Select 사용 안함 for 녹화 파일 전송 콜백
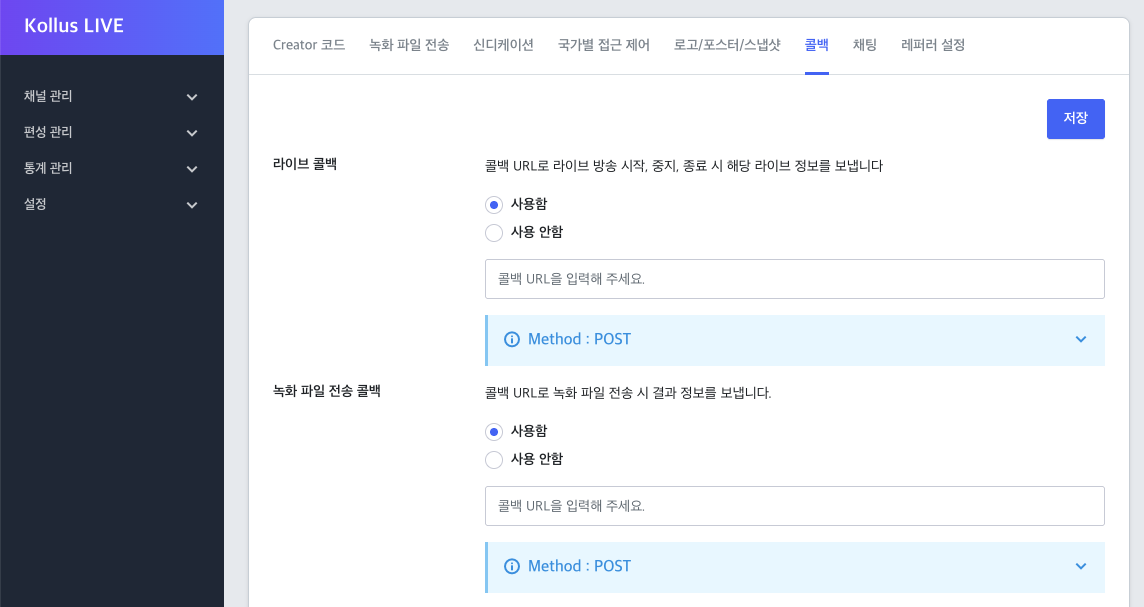 click(x=494, y=459)
